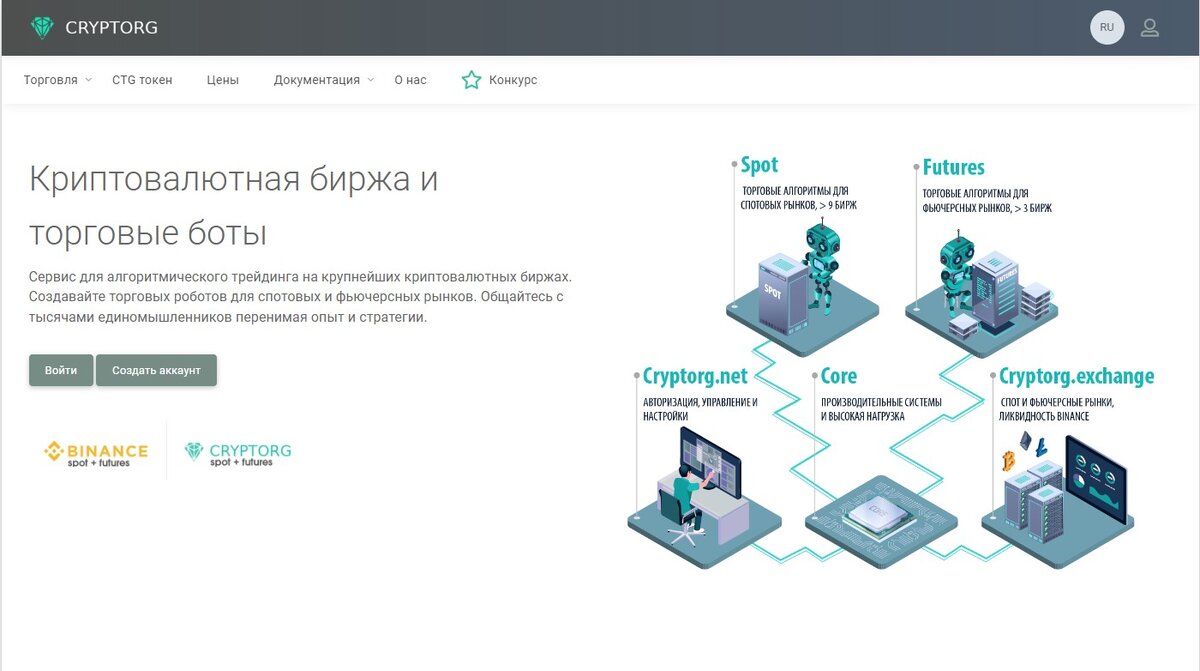The height and width of the screenshot is (671, 1200).
Task: Click the Cryptorg.exchange heading in diagram
Action: pos(1076,377)
